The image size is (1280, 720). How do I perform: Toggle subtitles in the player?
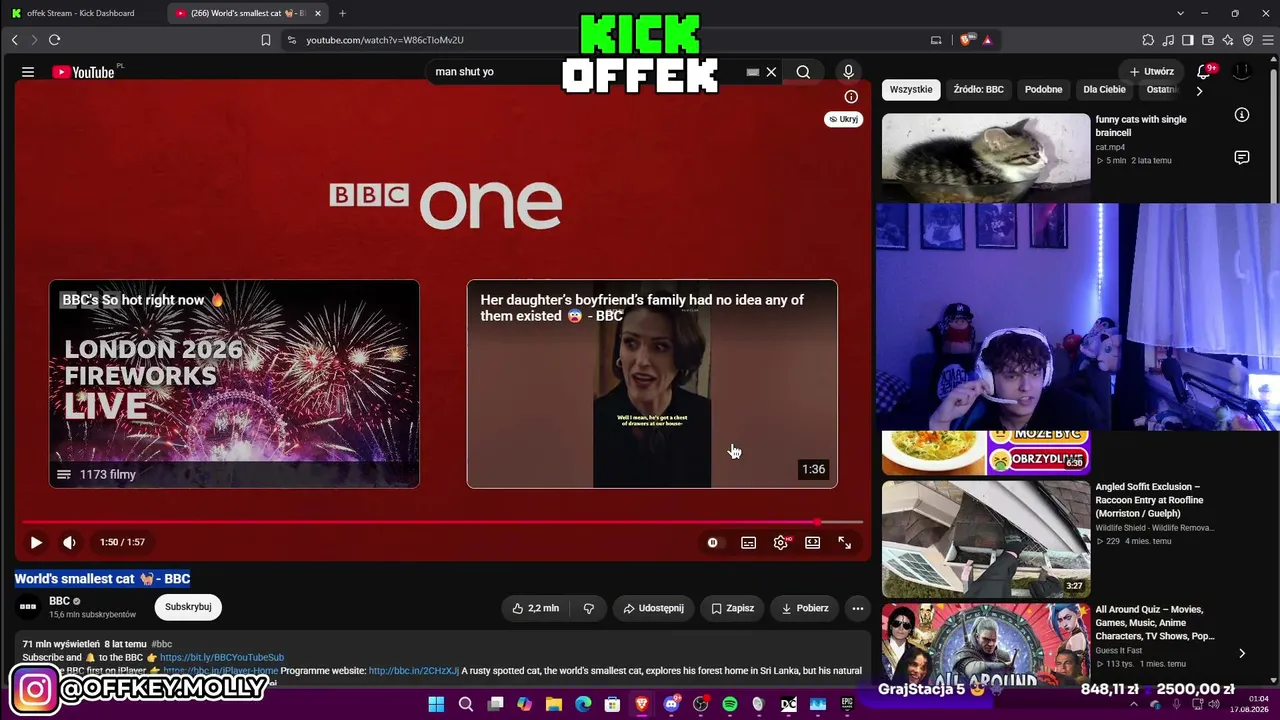[748, 542]
